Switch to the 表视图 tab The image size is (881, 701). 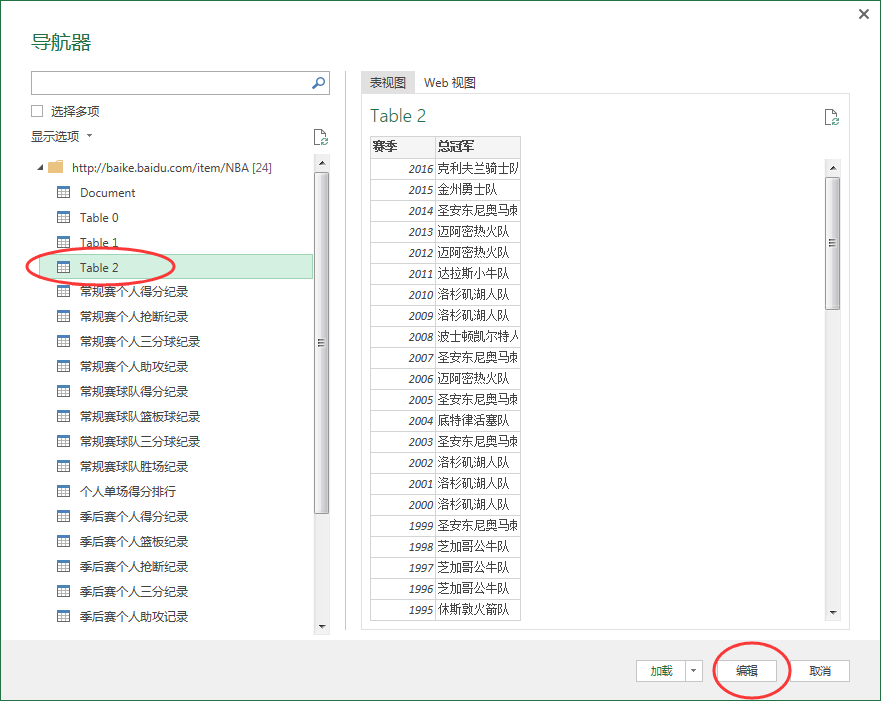388,83
